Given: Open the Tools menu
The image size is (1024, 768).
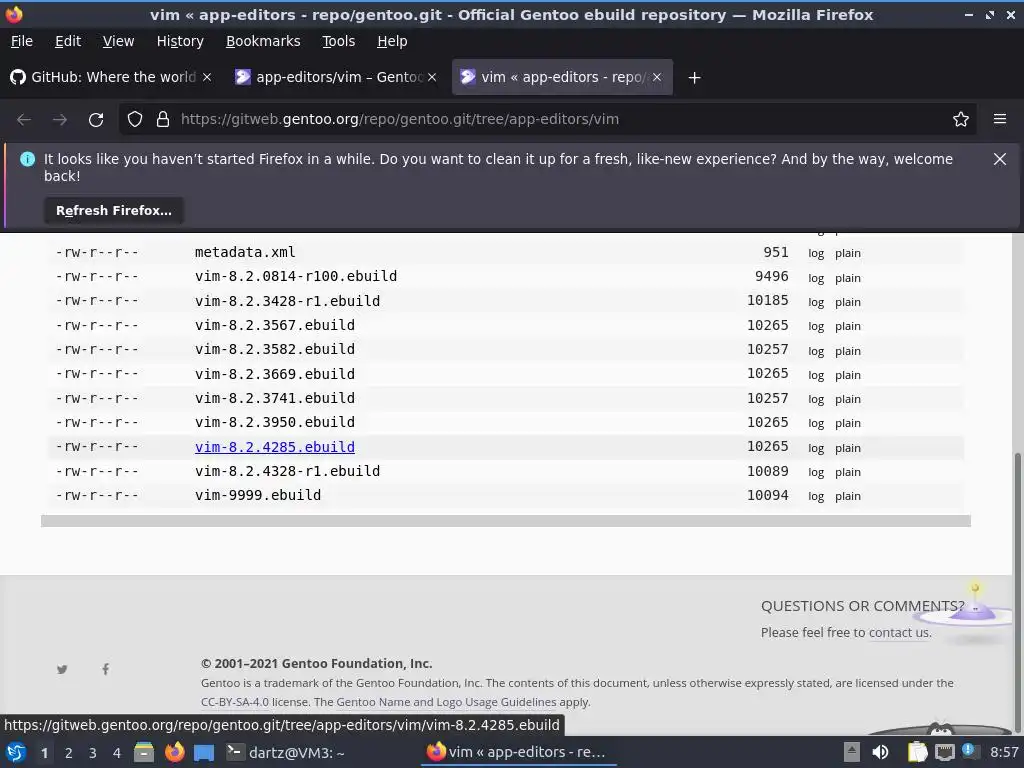Looking at the screenshot, I should [338, 41].
